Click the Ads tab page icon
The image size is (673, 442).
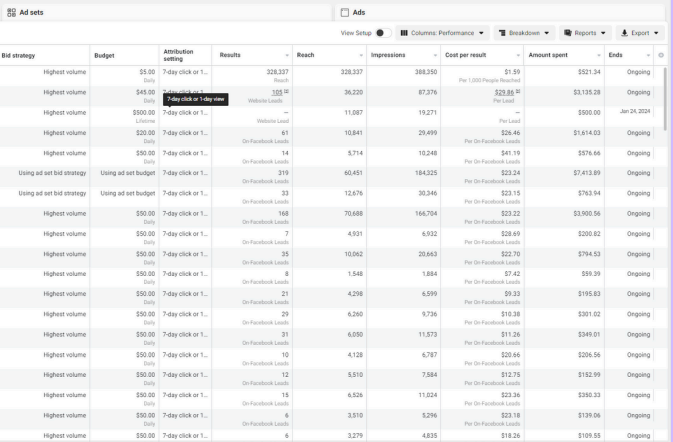coord(345,12)
